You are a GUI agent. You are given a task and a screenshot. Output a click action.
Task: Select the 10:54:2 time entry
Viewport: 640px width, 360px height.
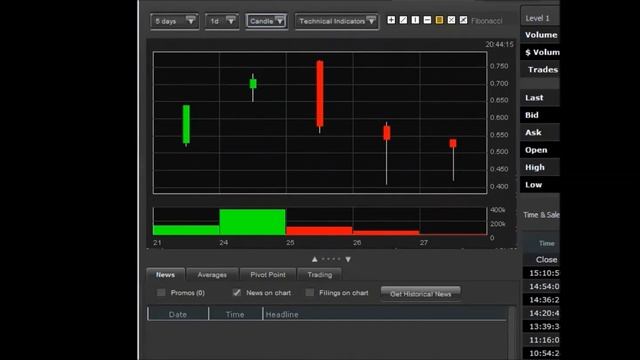click(542, 353)
